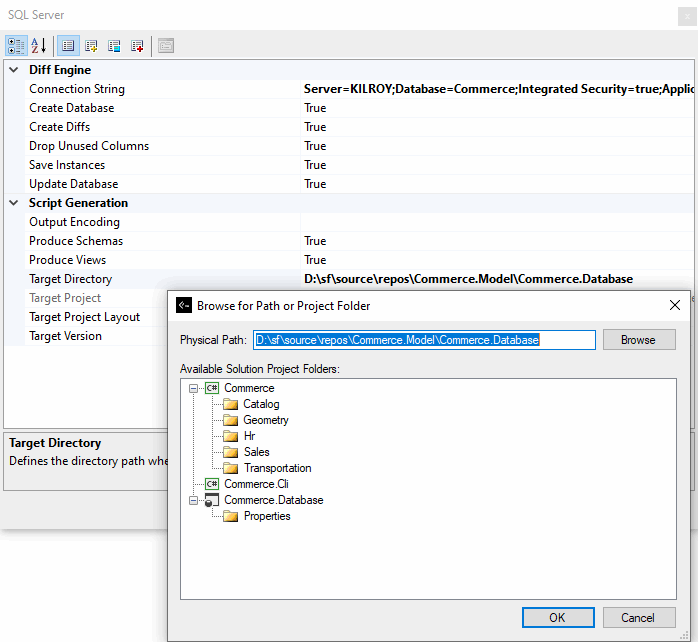Click the empty Output Encoding value cell

(x=497, y=222)
